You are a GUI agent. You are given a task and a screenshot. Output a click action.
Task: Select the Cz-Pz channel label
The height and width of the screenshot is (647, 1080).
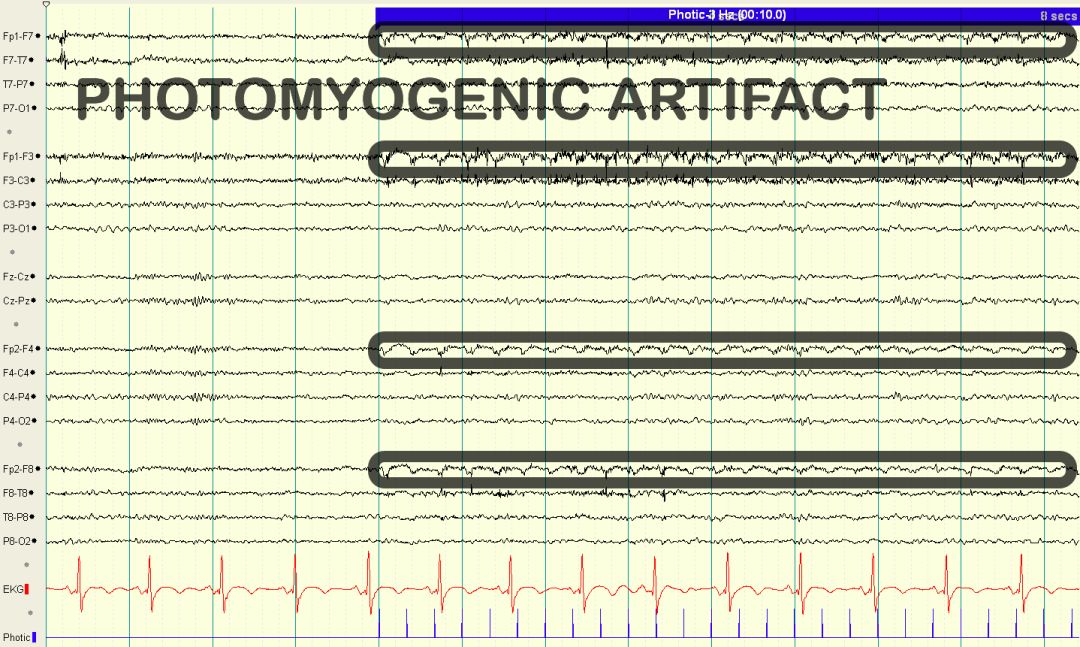click(x=16, y=301)
